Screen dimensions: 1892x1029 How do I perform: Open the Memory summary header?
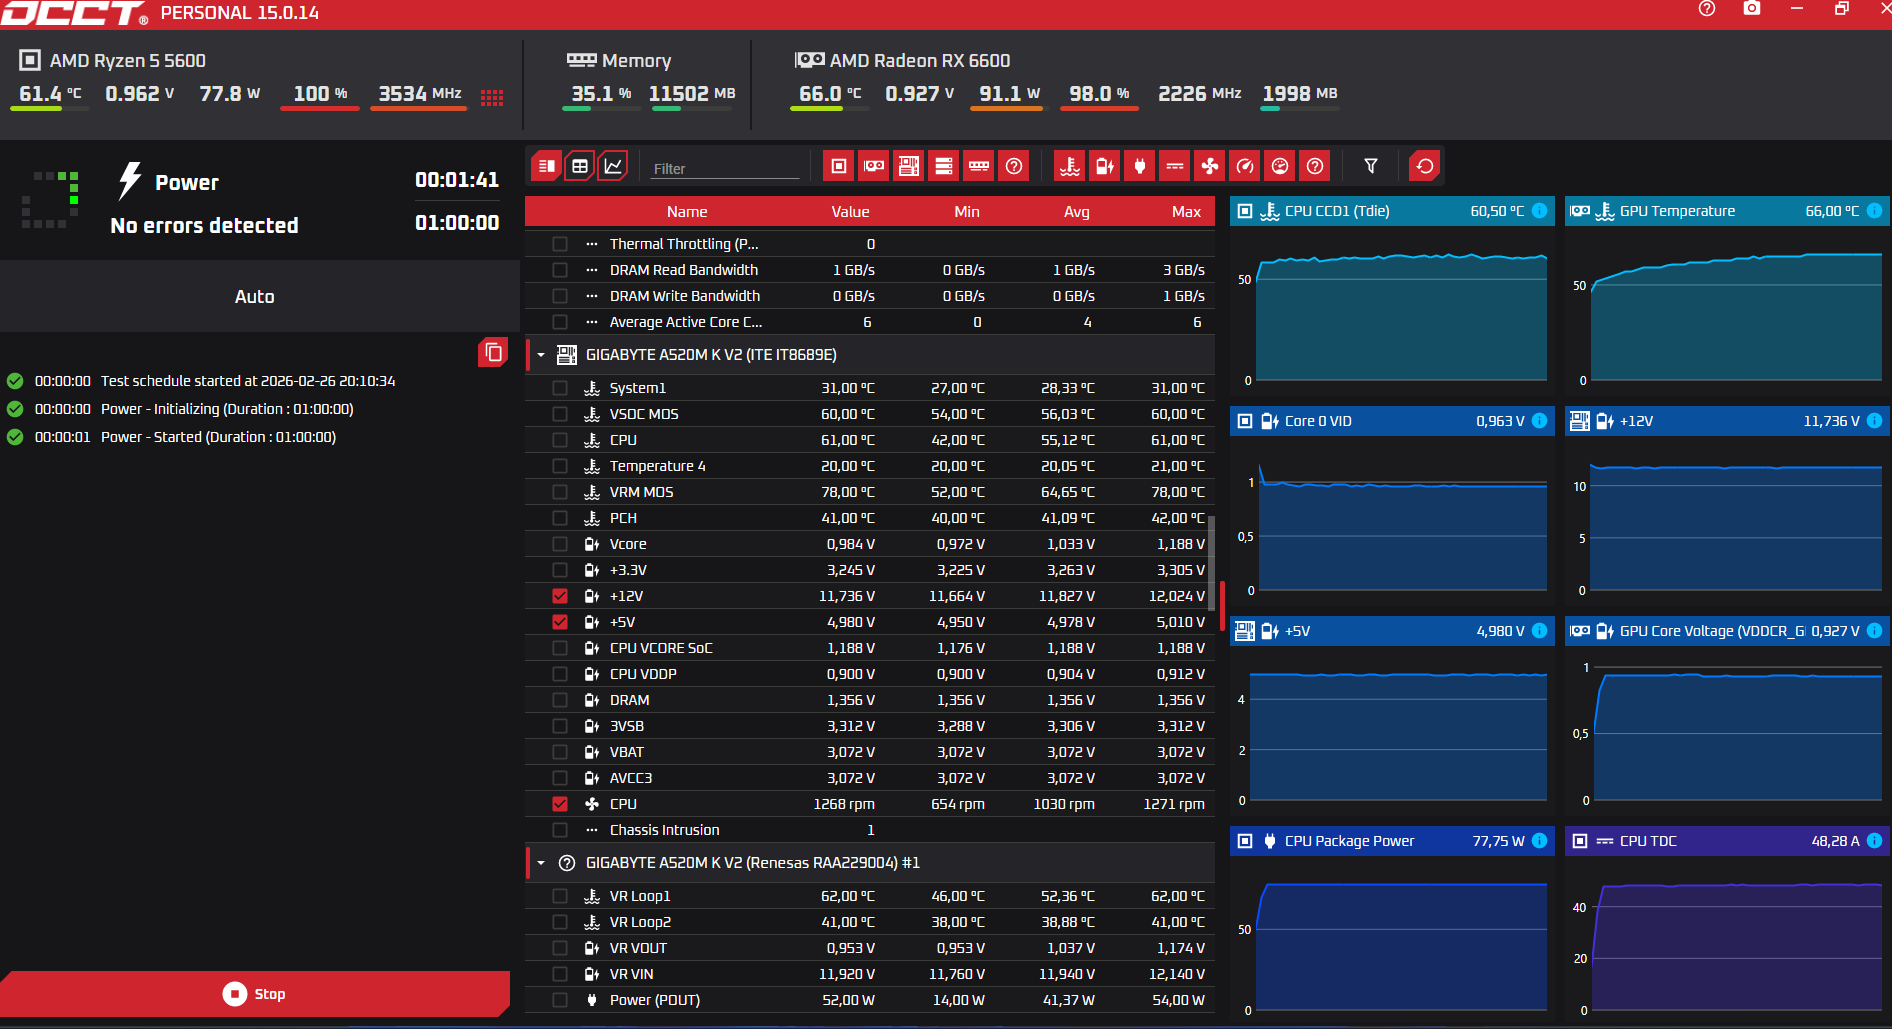coord(619,61)
